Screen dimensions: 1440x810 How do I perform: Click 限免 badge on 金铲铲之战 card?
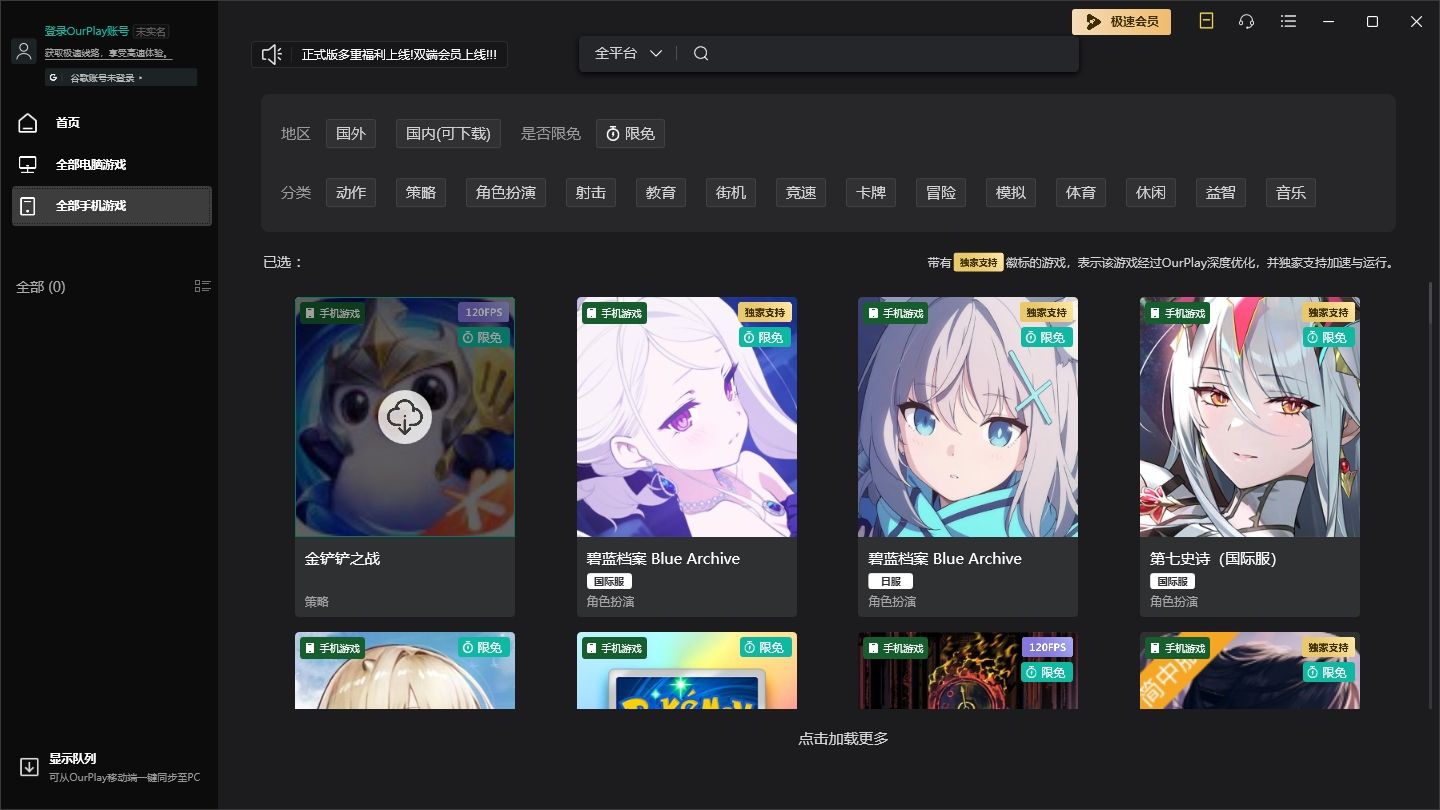484,338
